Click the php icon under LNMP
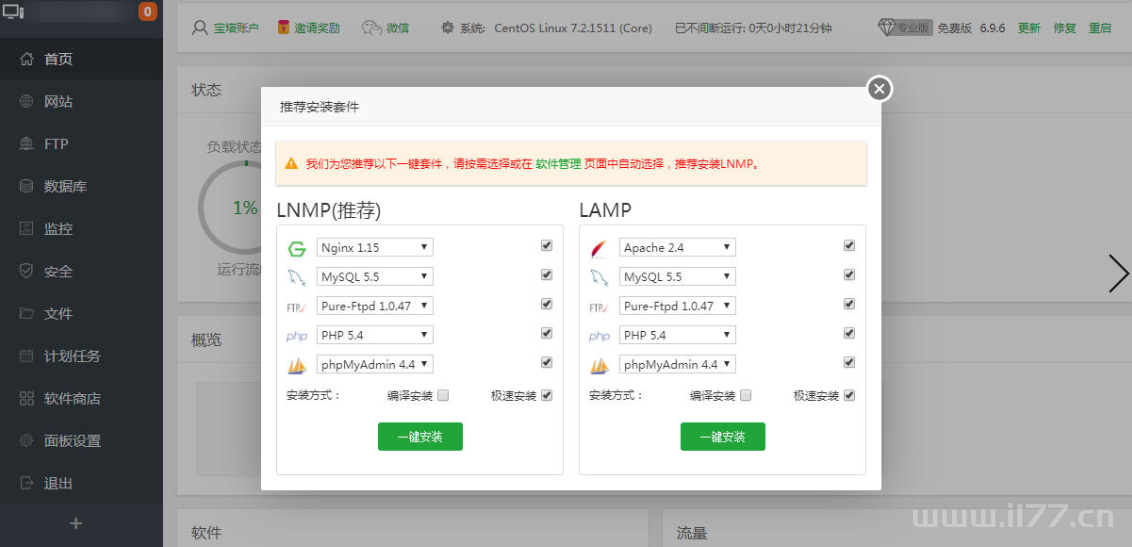This screenshot has width=1132, height=547. tap(297, 336)
